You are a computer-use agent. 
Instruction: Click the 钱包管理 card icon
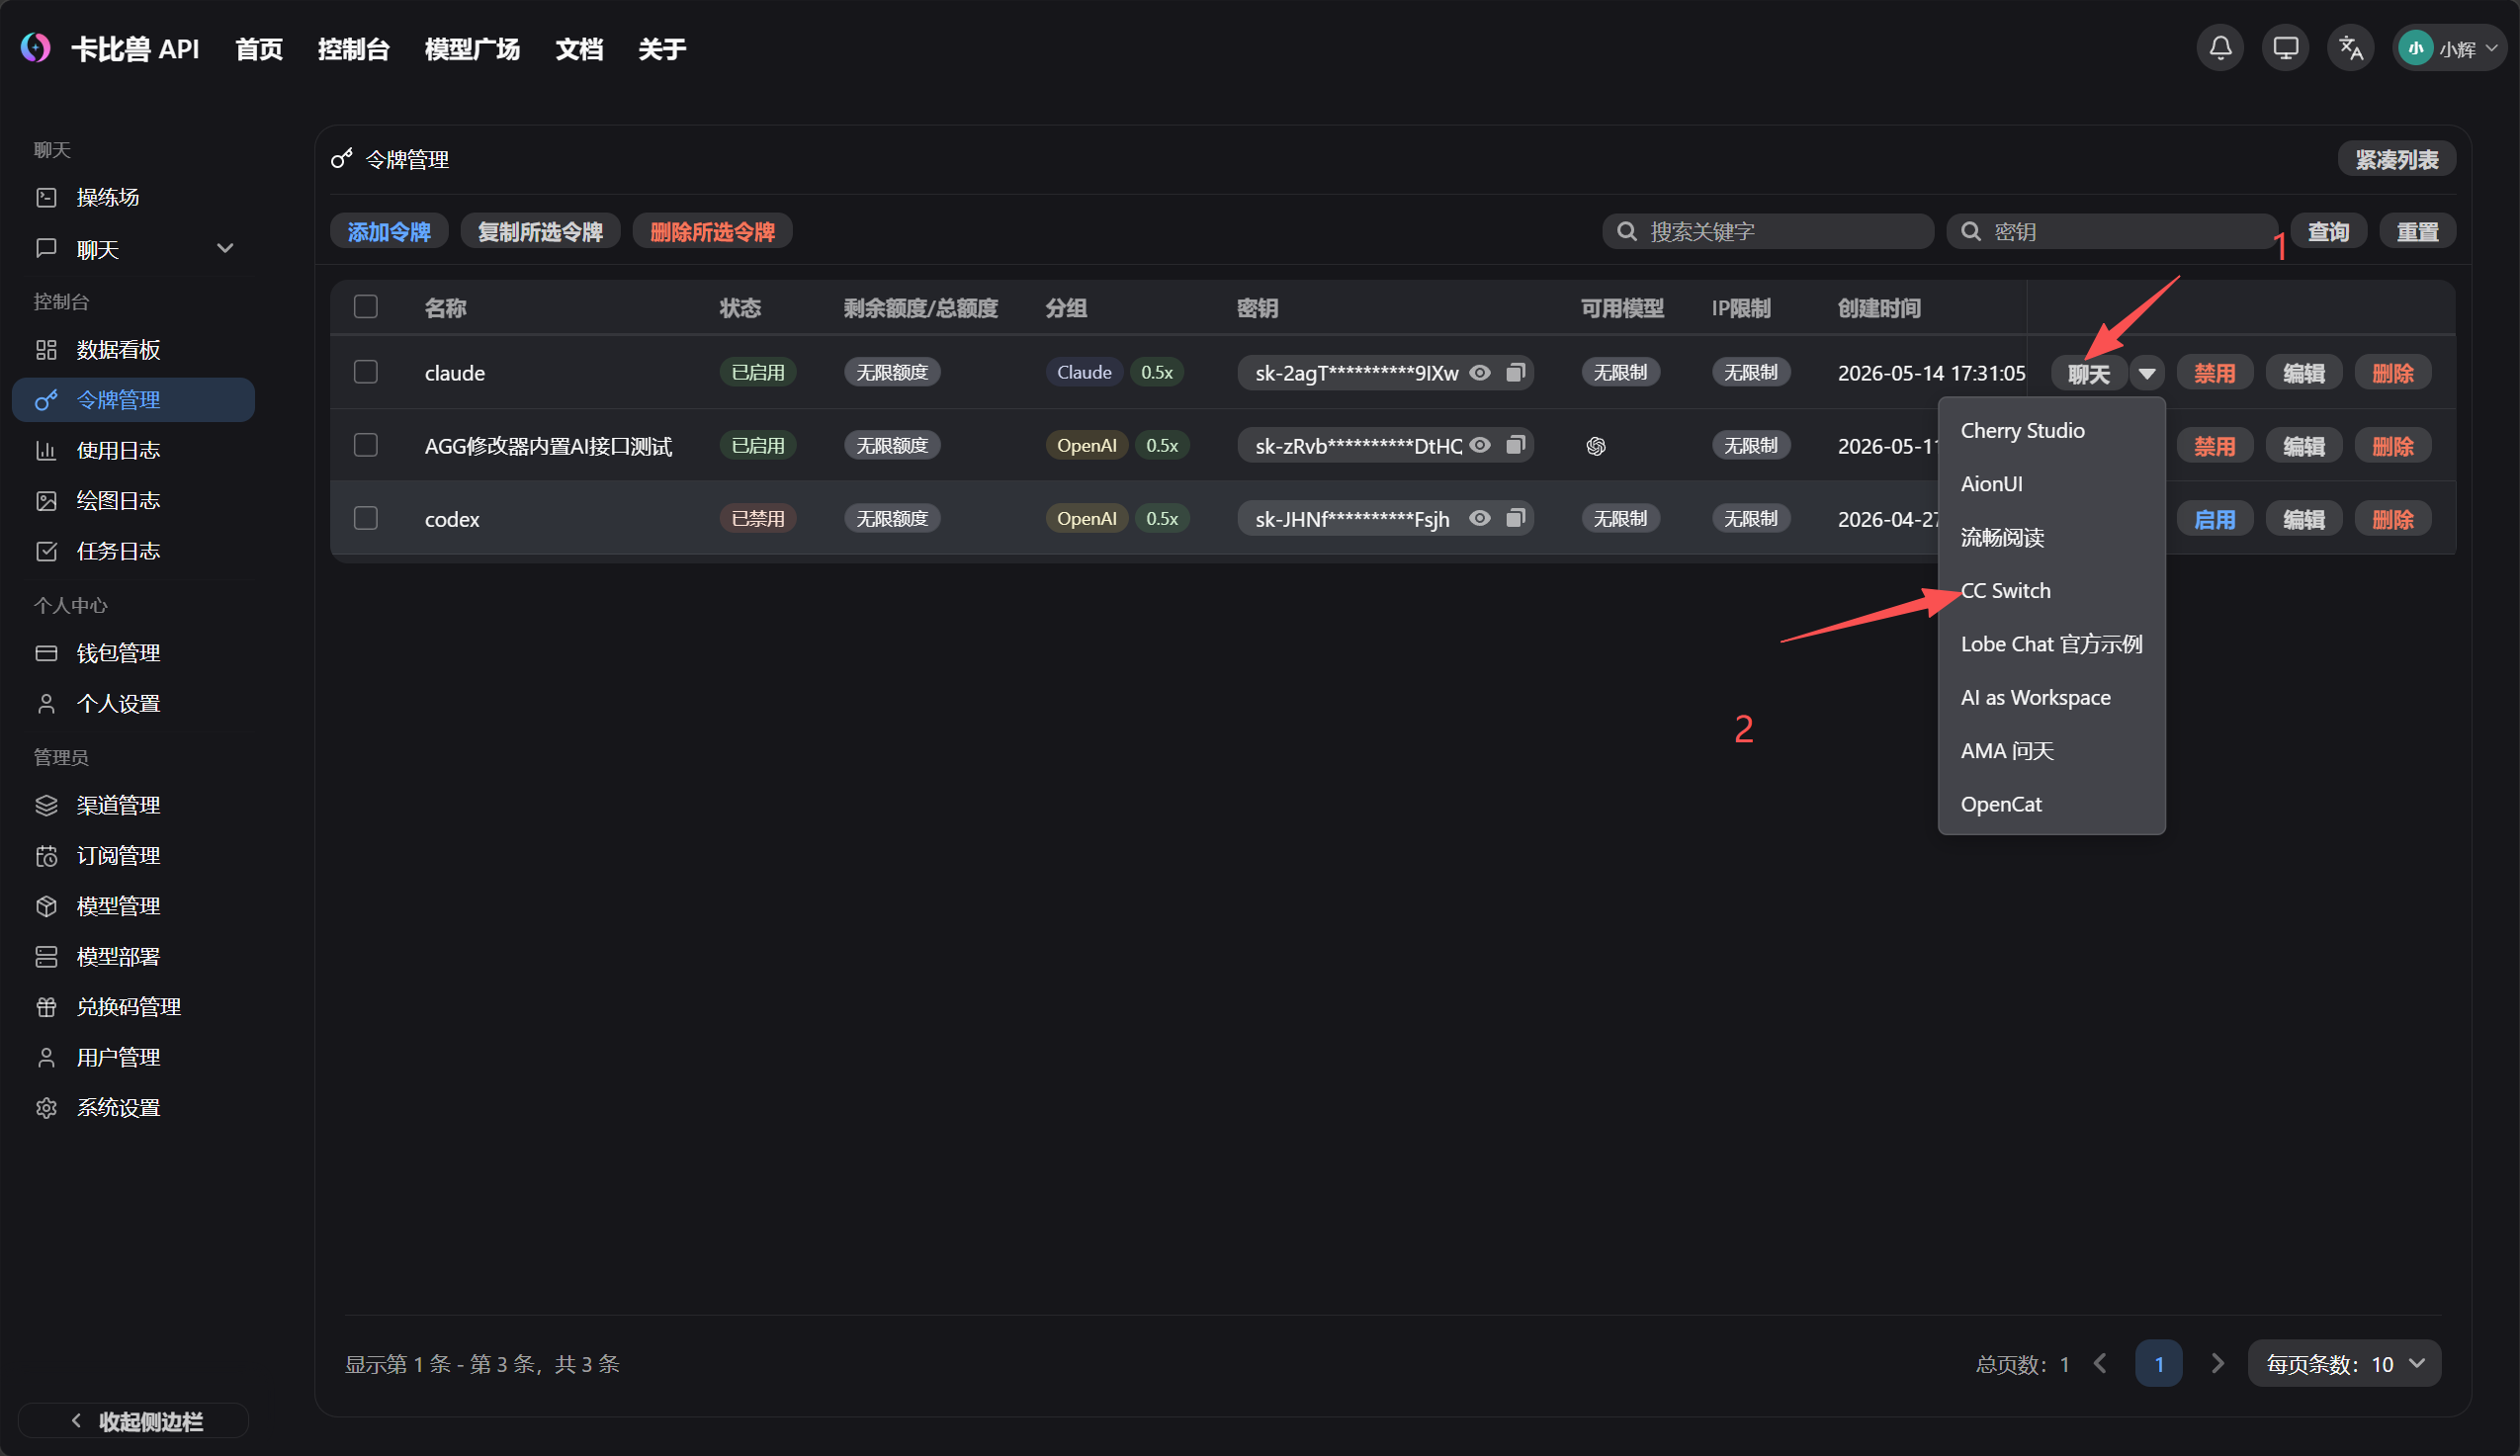(x=46, y=653)
